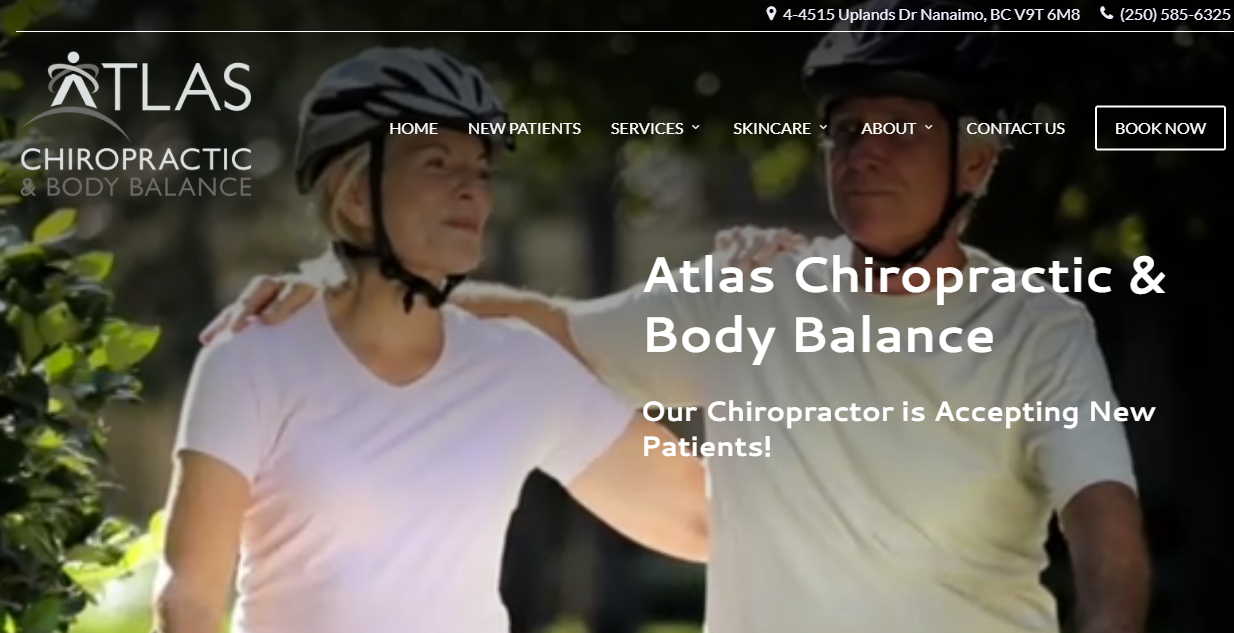Open the About menu
The height and width of the screenshot is (633, 1234).
click(x=889, y=128)
